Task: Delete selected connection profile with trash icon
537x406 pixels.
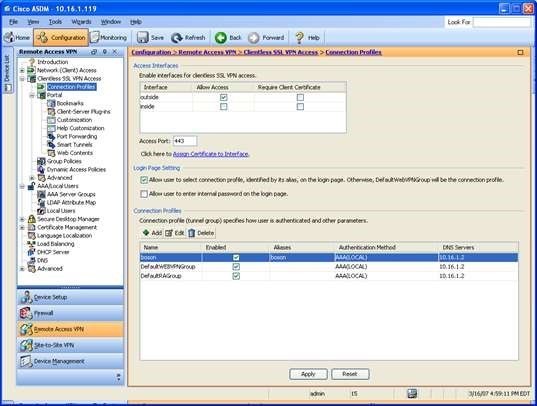Action: (x=191, y=233)
